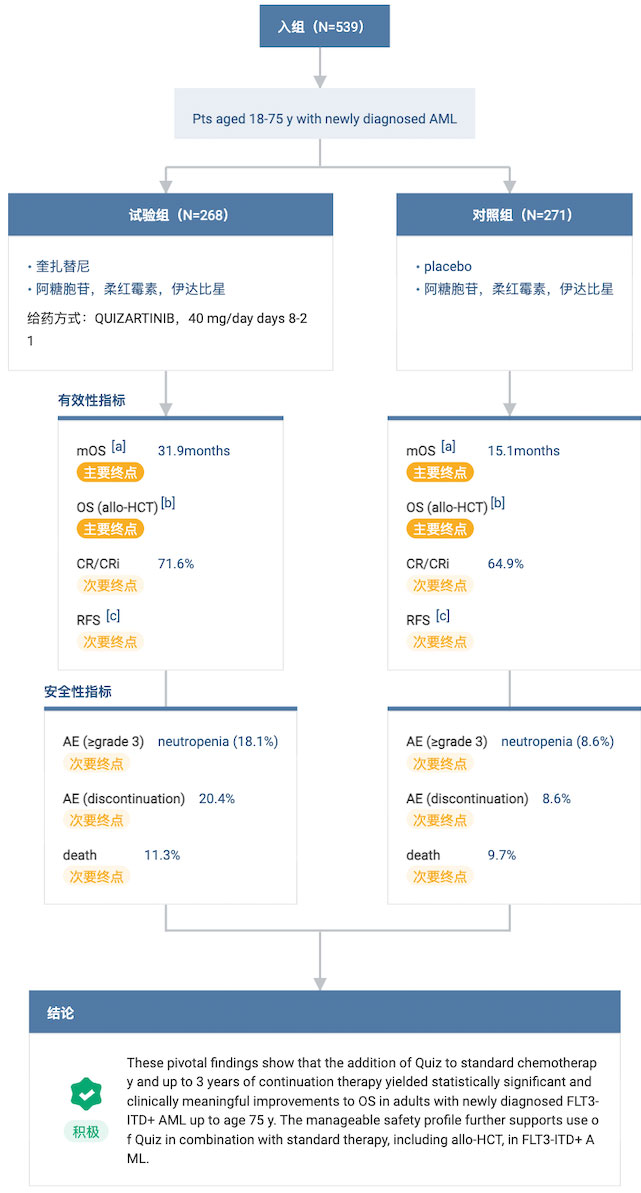Open footnote [a] beside mOS in trial group
The width and height of the screenshot is (641, 1193).
tap(119, 446)
